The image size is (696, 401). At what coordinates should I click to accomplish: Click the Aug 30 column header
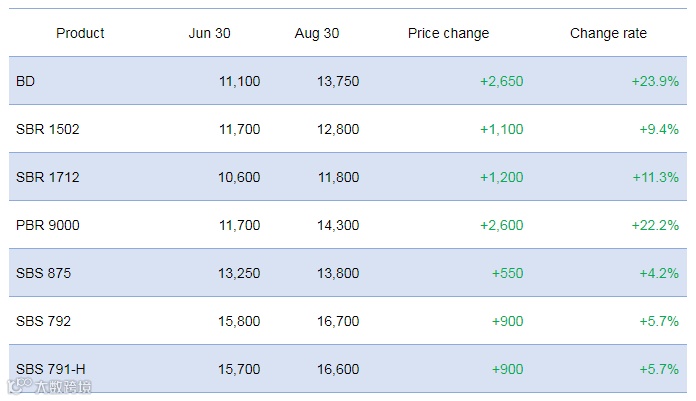317,33
